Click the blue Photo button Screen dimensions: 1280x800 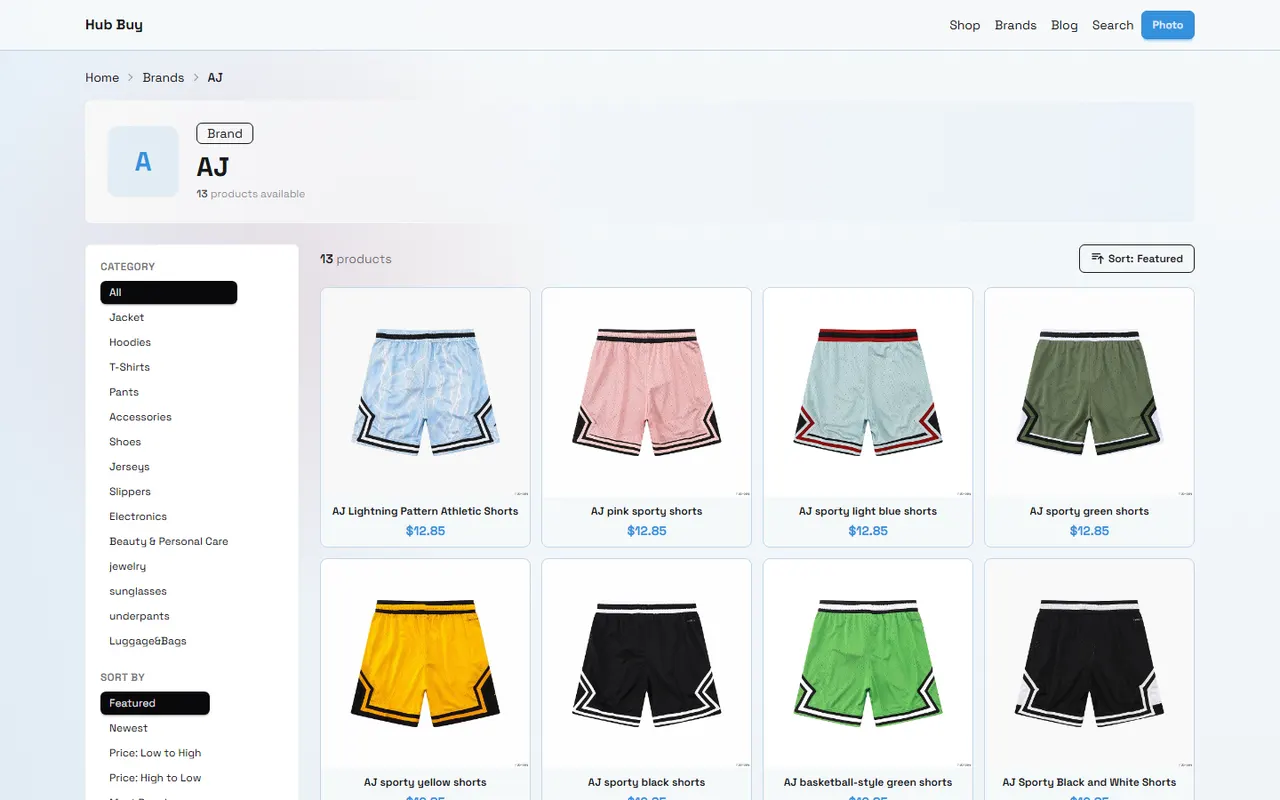click(1168, 25)
